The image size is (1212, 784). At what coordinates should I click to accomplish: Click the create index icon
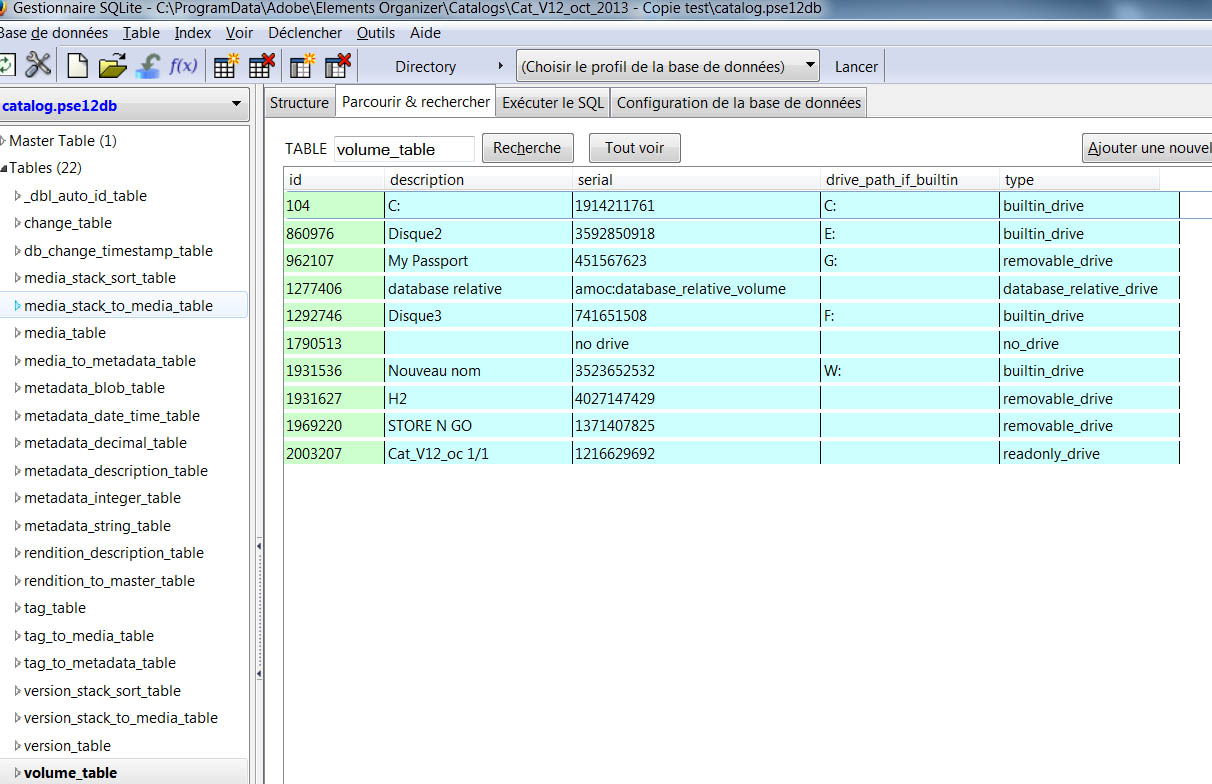(301, 64)
